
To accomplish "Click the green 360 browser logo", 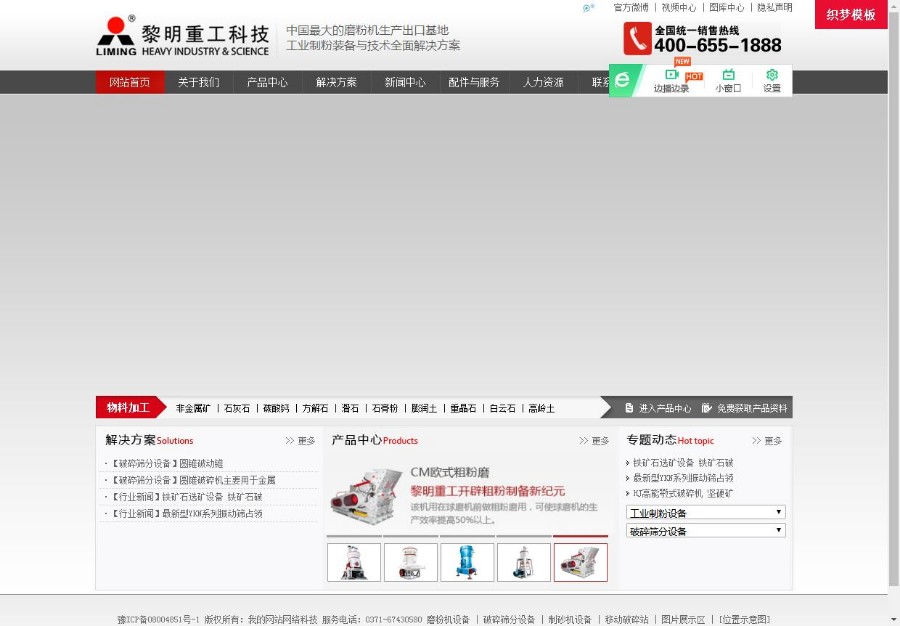I will 622,80.
